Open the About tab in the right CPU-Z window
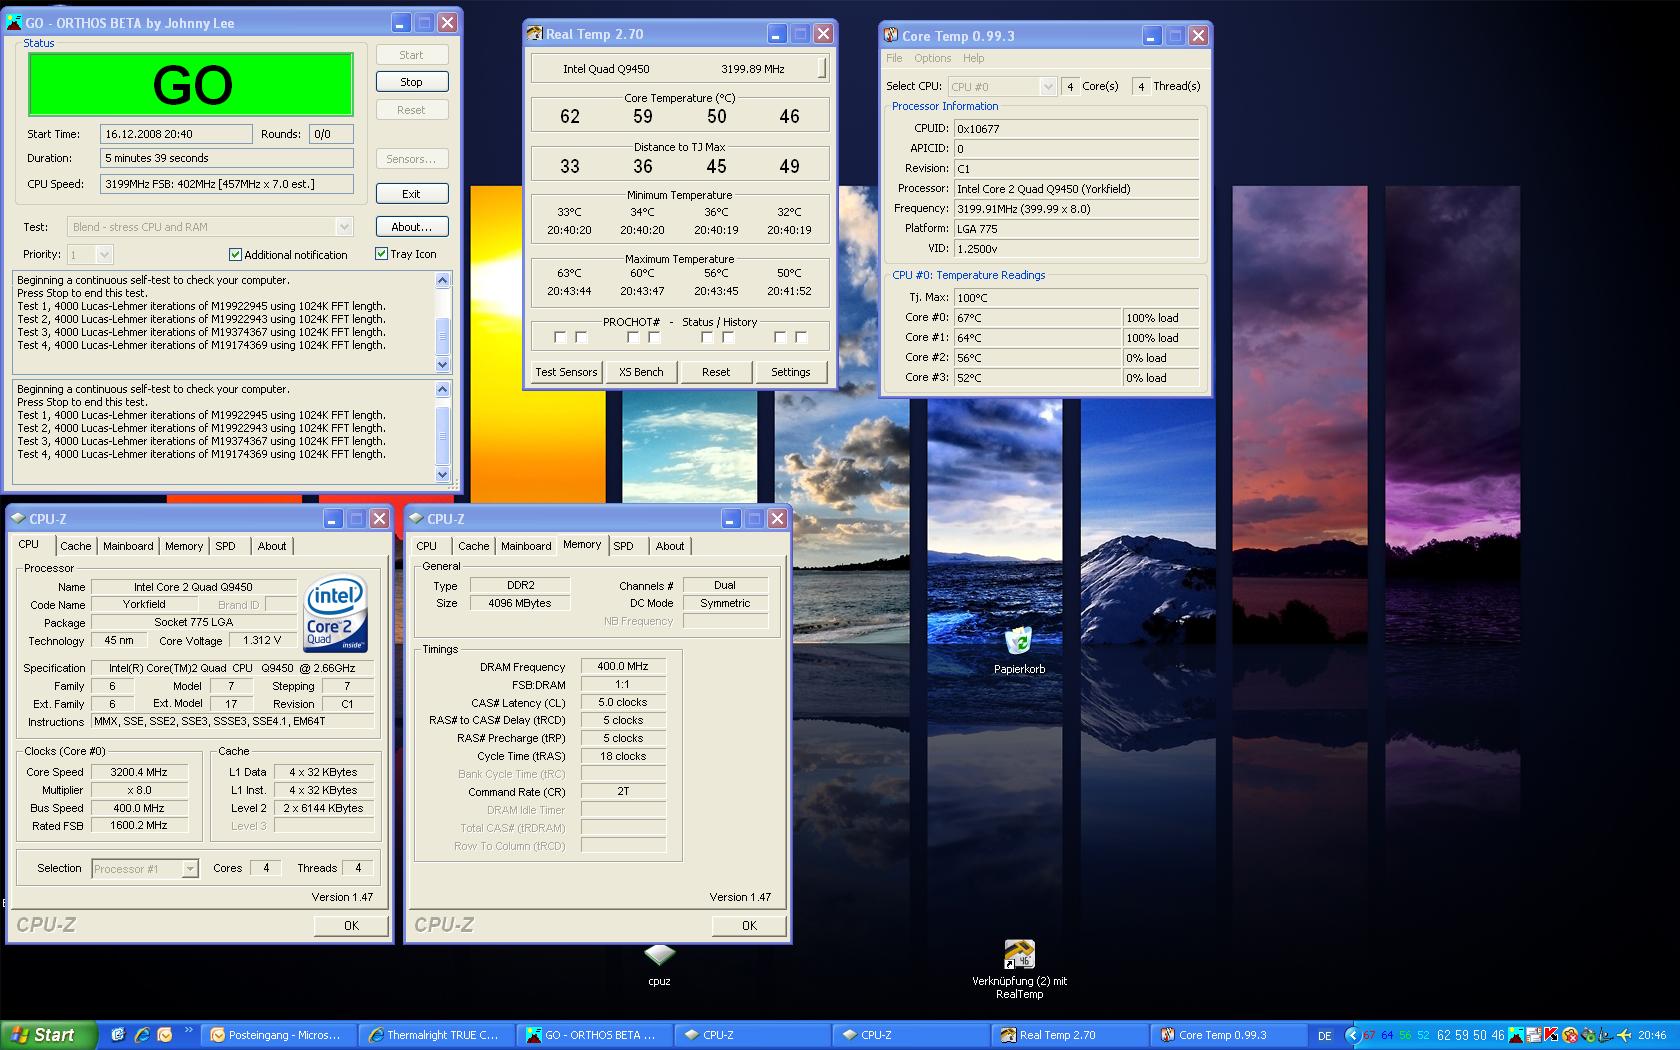 pos(670,546)
